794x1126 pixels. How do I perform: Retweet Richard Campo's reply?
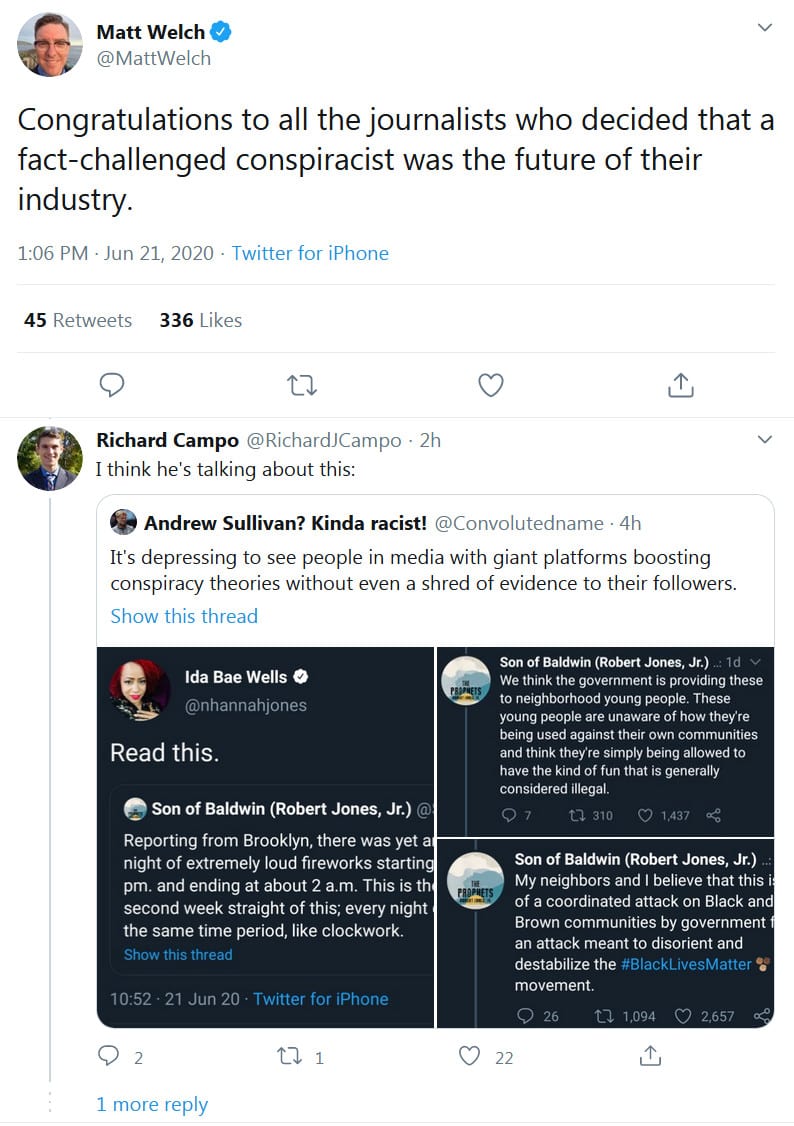tap(289, 1056)
